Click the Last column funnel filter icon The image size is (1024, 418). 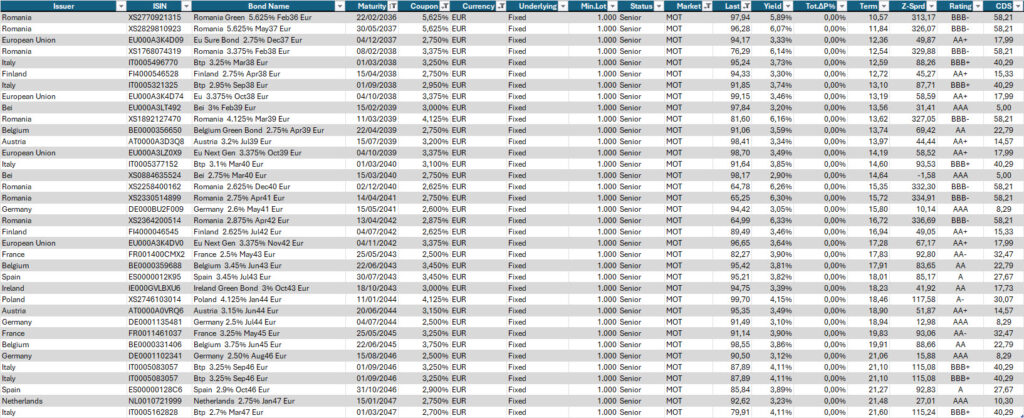click(748, 6)
